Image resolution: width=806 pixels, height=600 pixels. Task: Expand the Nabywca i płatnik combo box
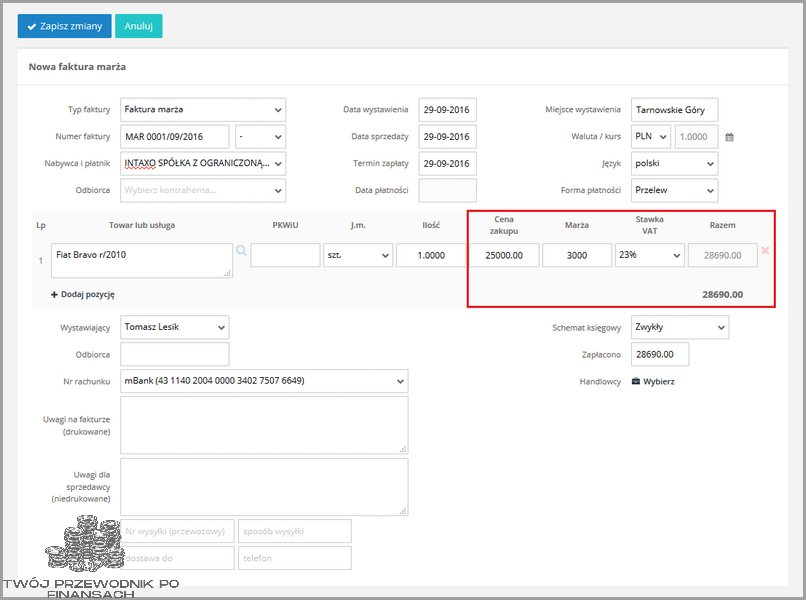203,163
